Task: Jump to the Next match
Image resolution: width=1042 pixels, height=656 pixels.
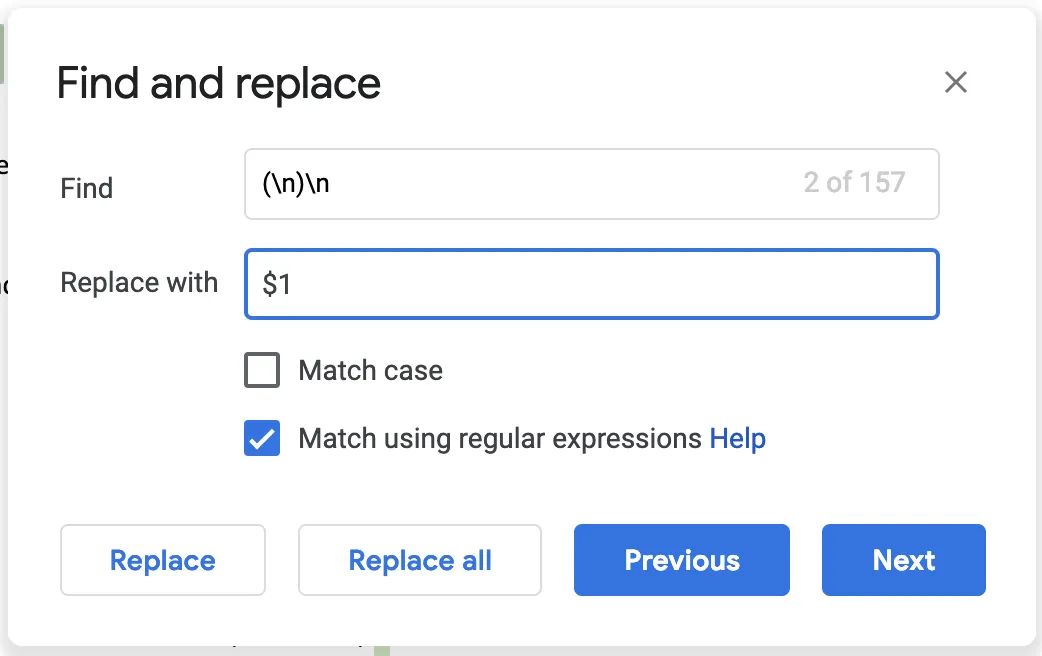Action: pos(904,560)
